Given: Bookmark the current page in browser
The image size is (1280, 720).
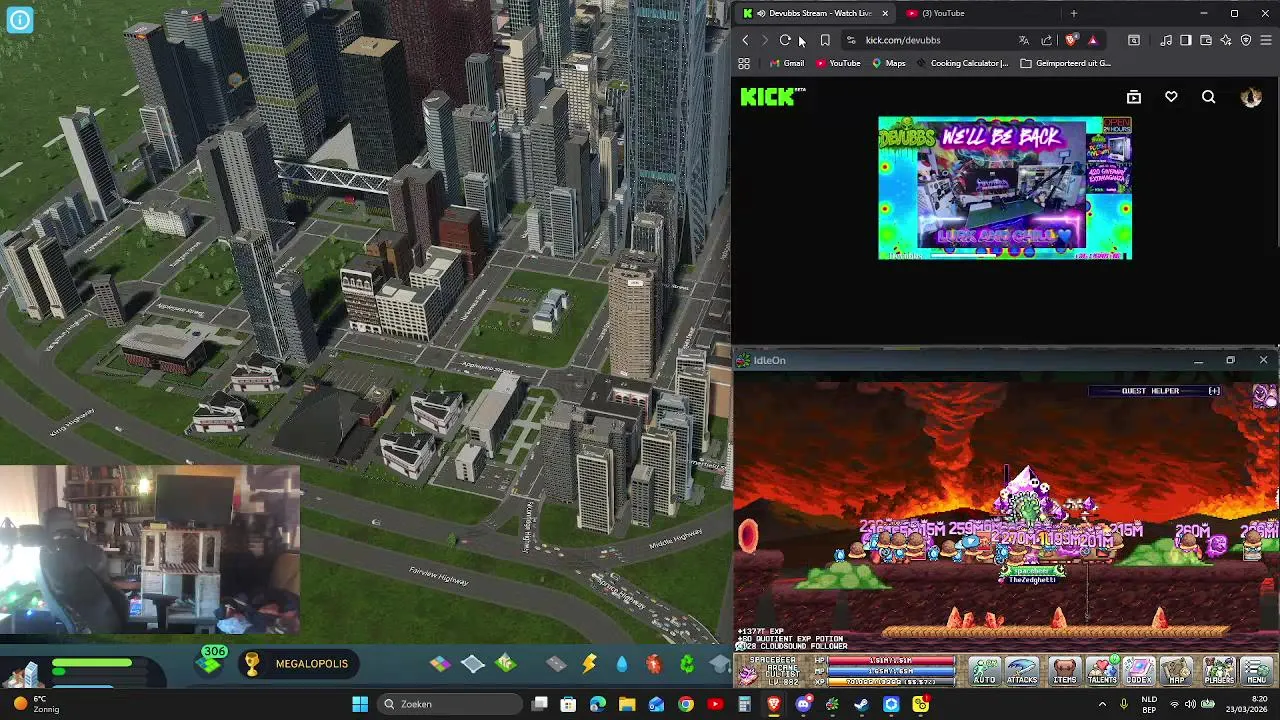Looking at the screenshot, I should click(x=825, y=40).
